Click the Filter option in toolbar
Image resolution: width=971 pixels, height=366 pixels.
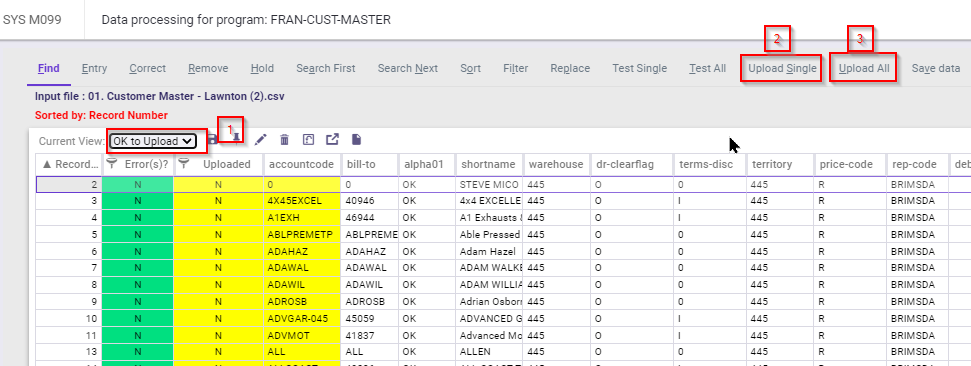pos(516,68)
